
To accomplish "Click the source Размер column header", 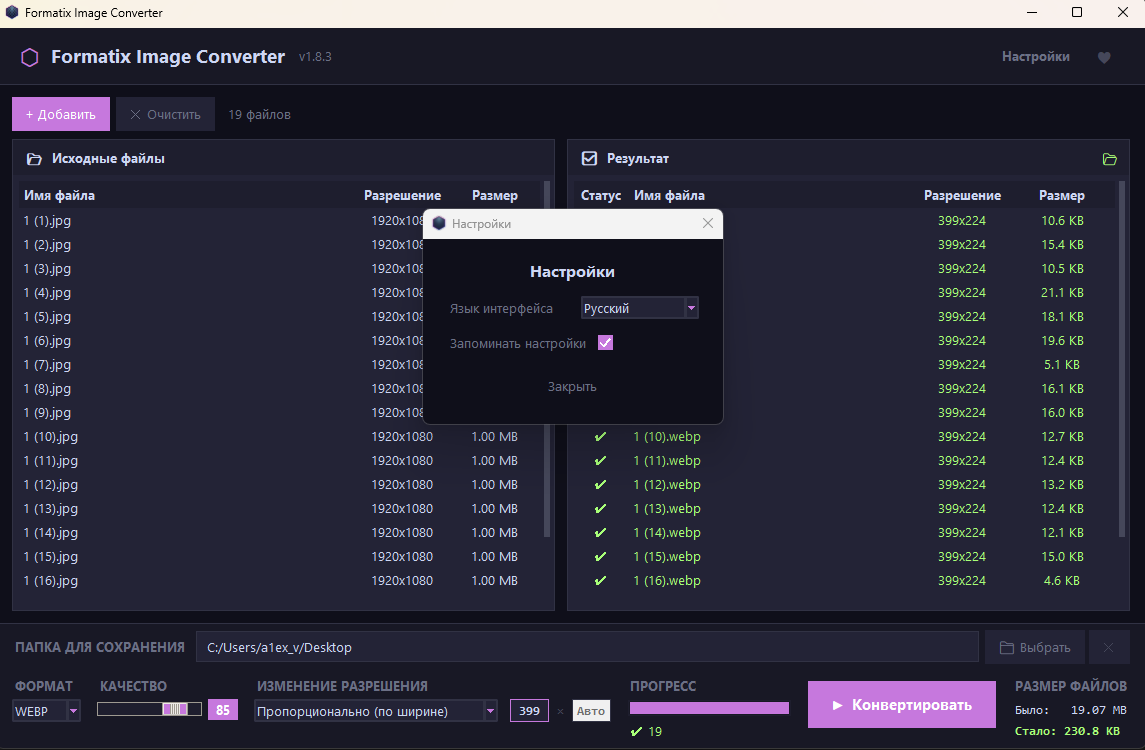I will pos(495,196).
